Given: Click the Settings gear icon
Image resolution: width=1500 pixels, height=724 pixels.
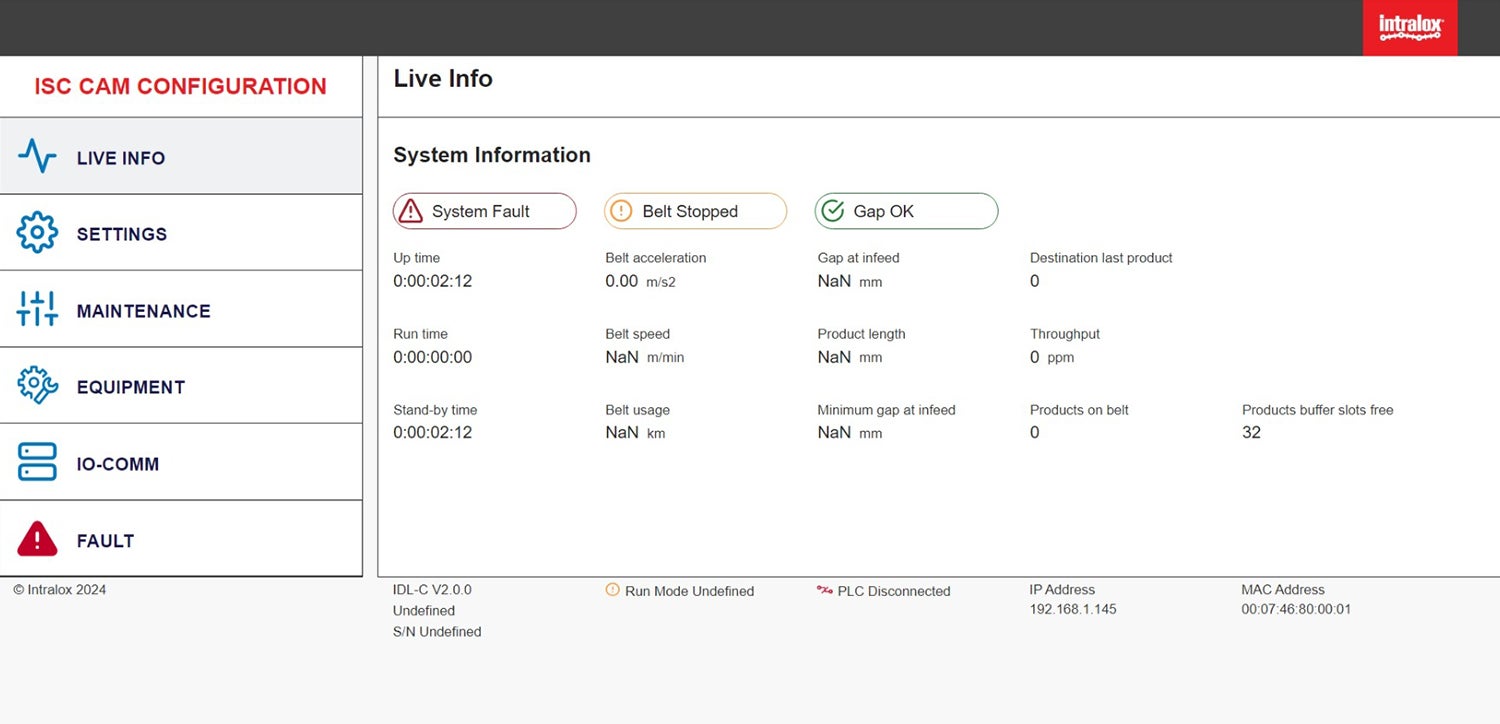Looking at the screenshot, I should point(37,232).
